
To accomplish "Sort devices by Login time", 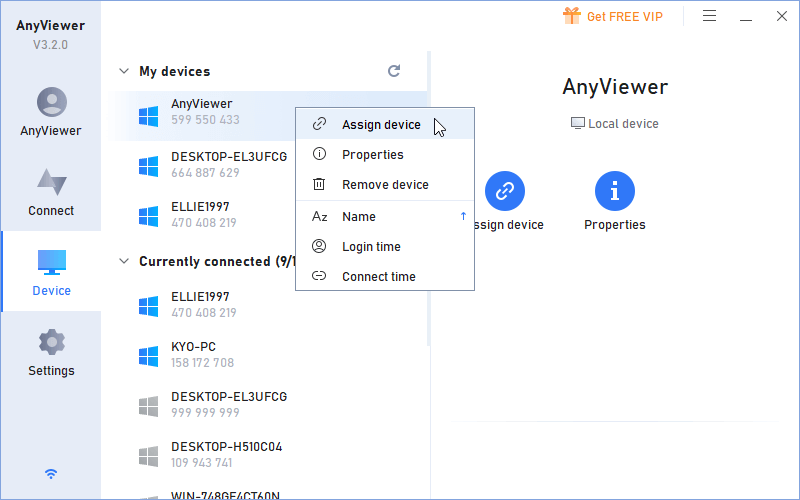I will point(371,247).
